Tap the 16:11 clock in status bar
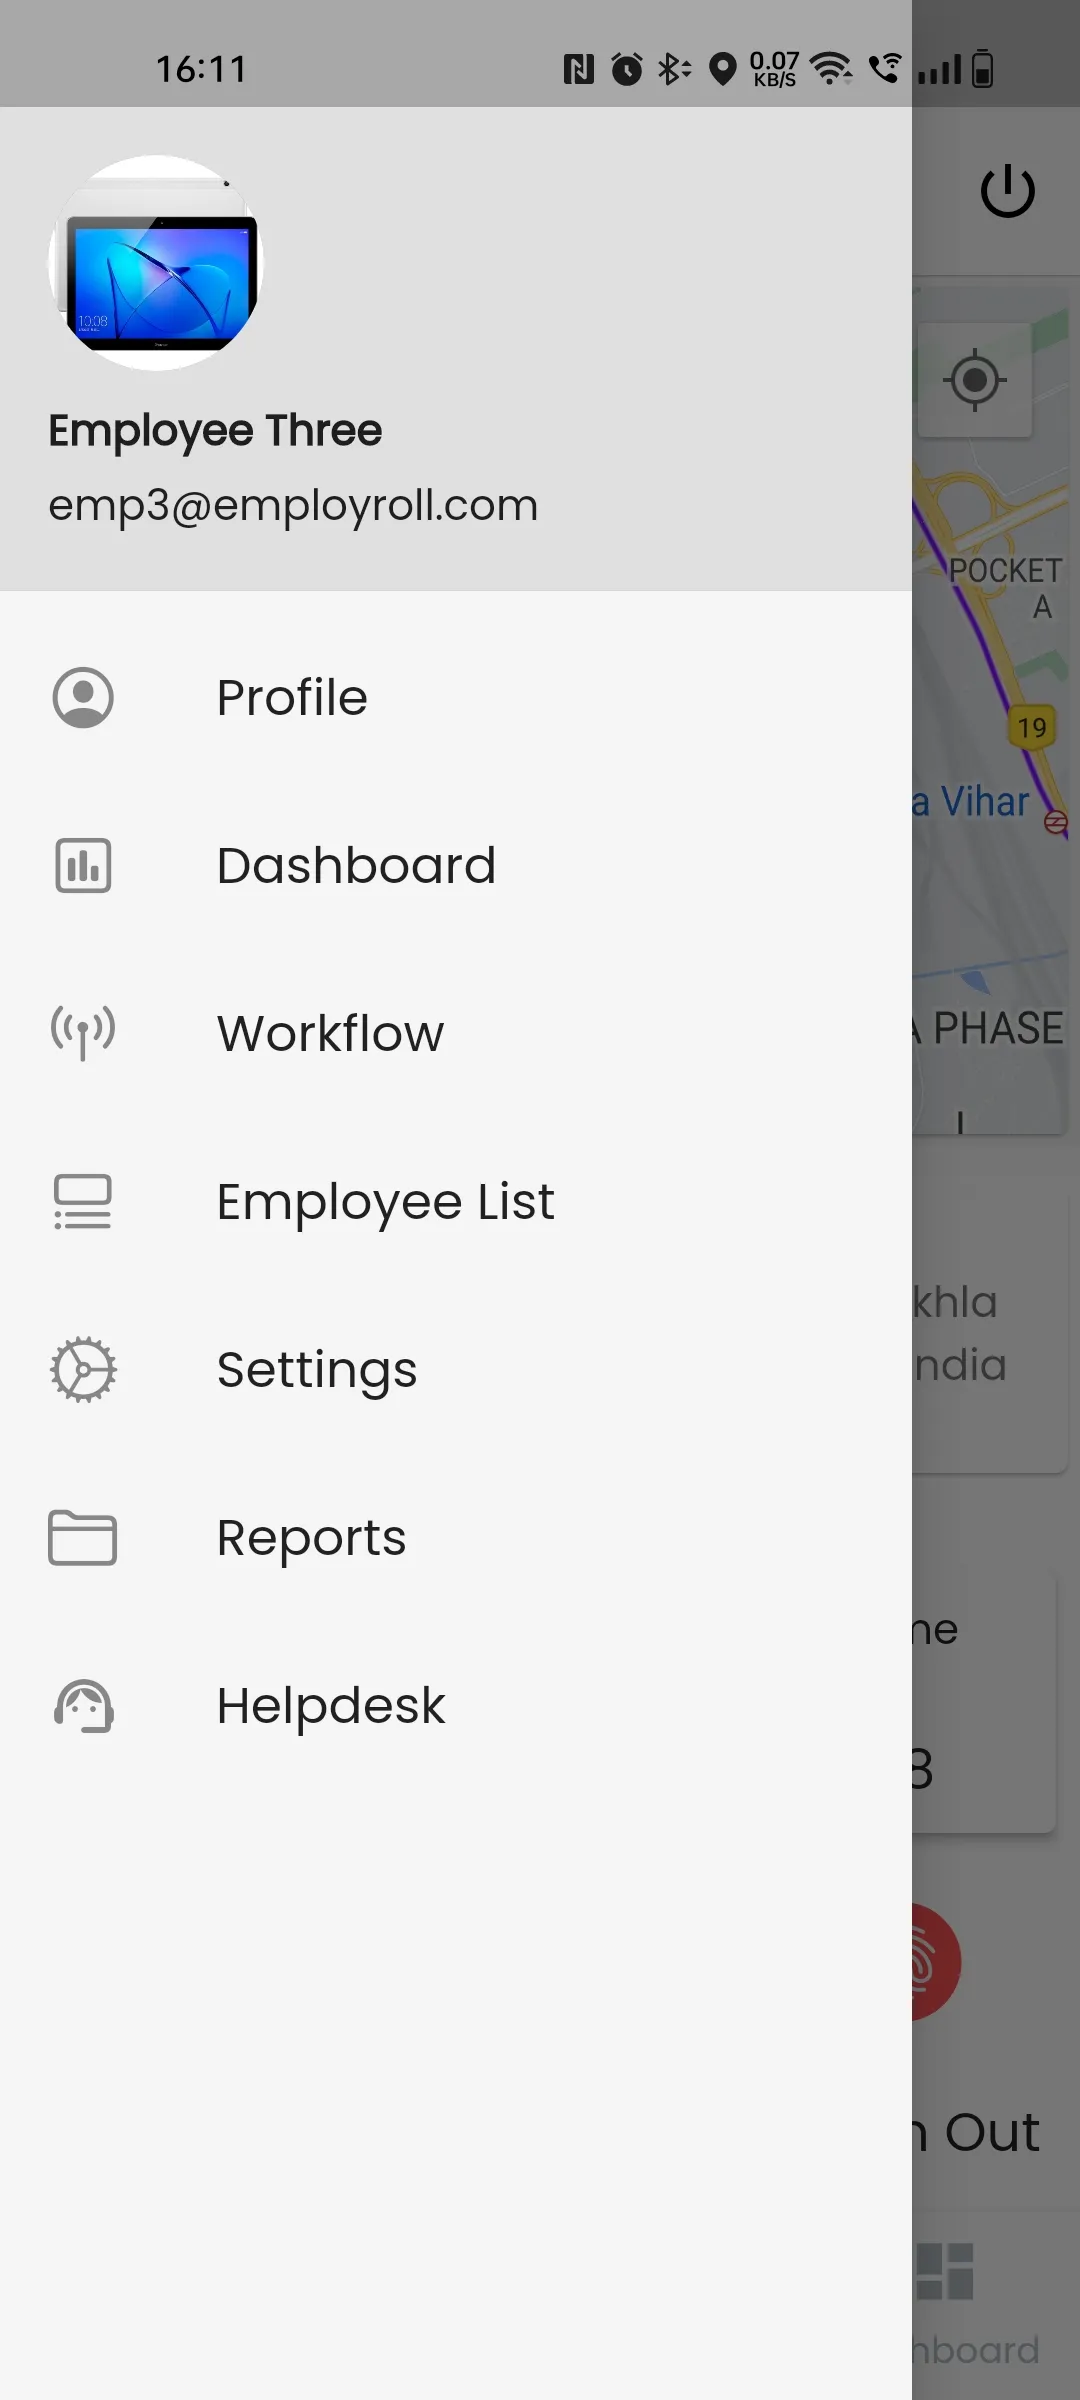This screenshot has width=1080, height=2400. coord(201,69)
